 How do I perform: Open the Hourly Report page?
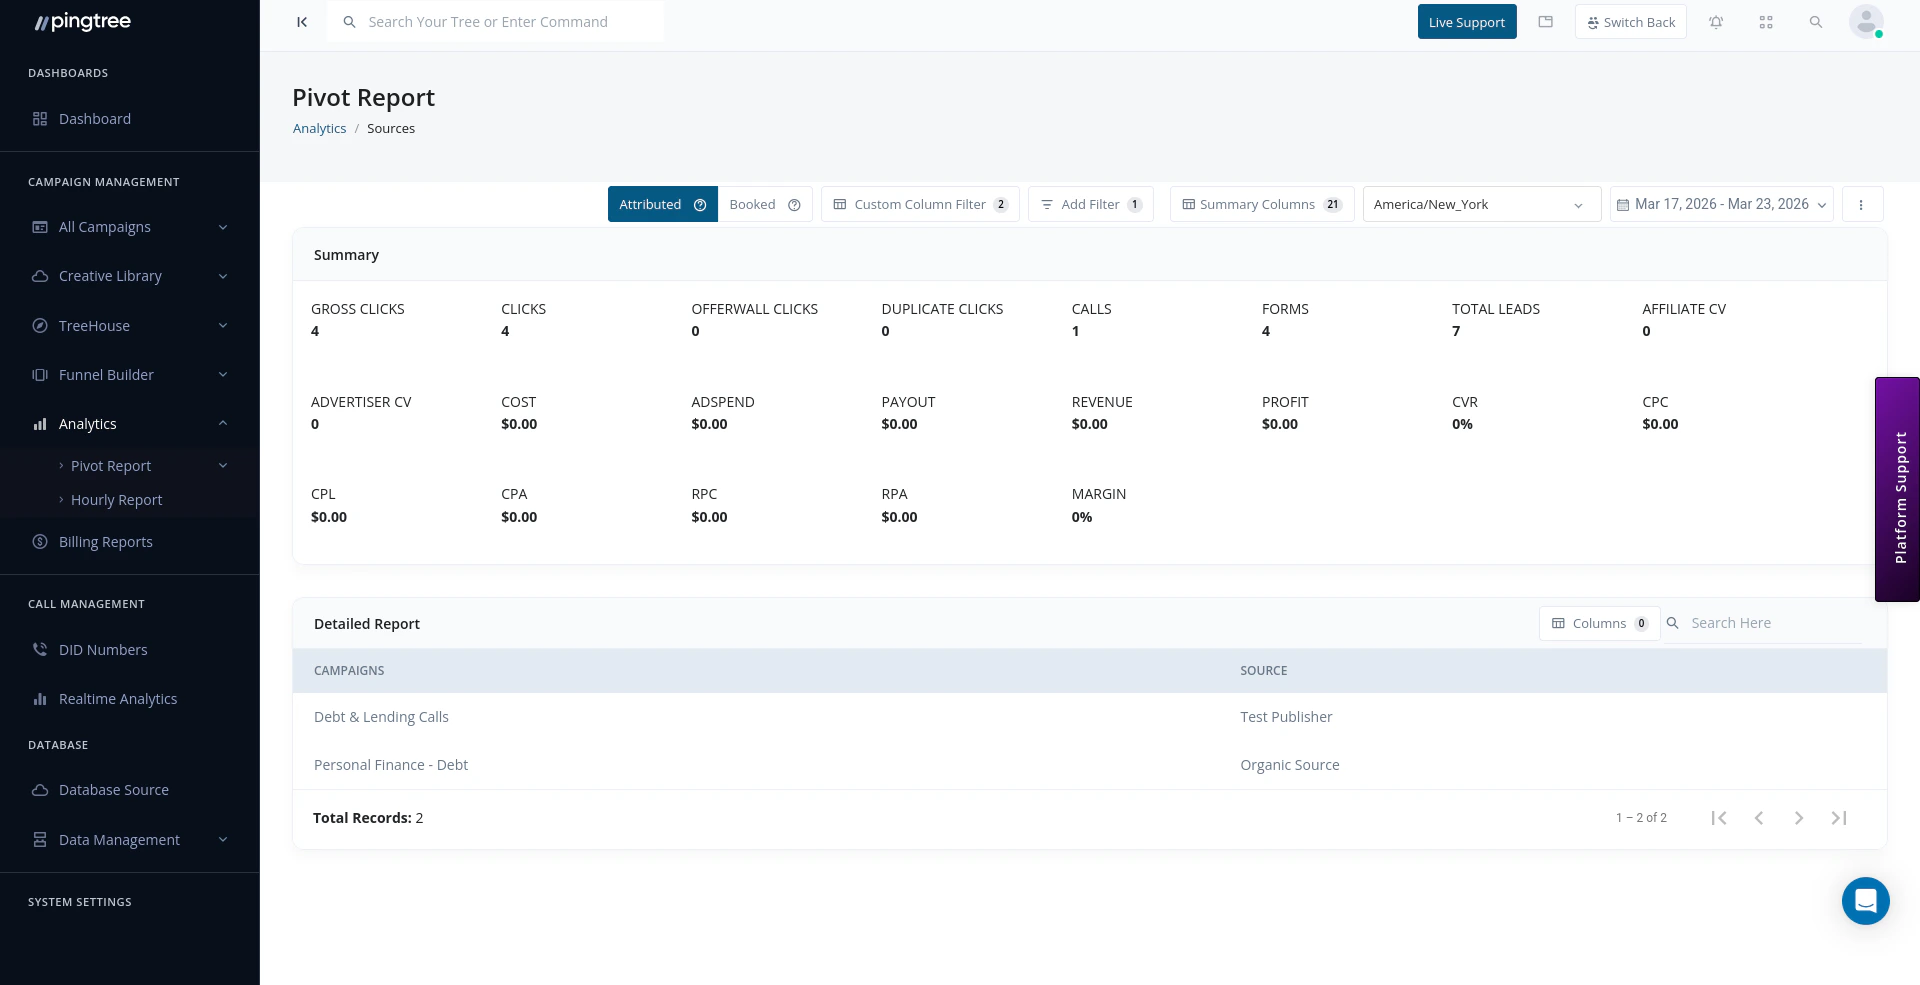(117, 499)
